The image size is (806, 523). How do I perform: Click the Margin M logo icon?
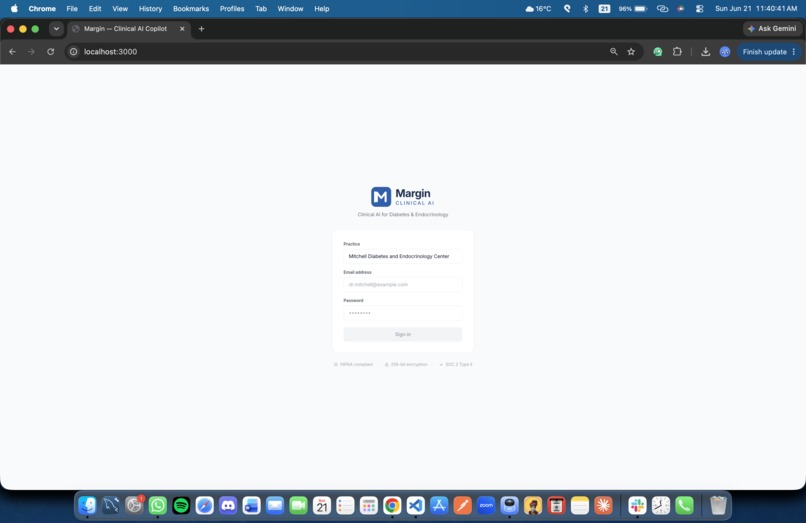click(381, 196)
